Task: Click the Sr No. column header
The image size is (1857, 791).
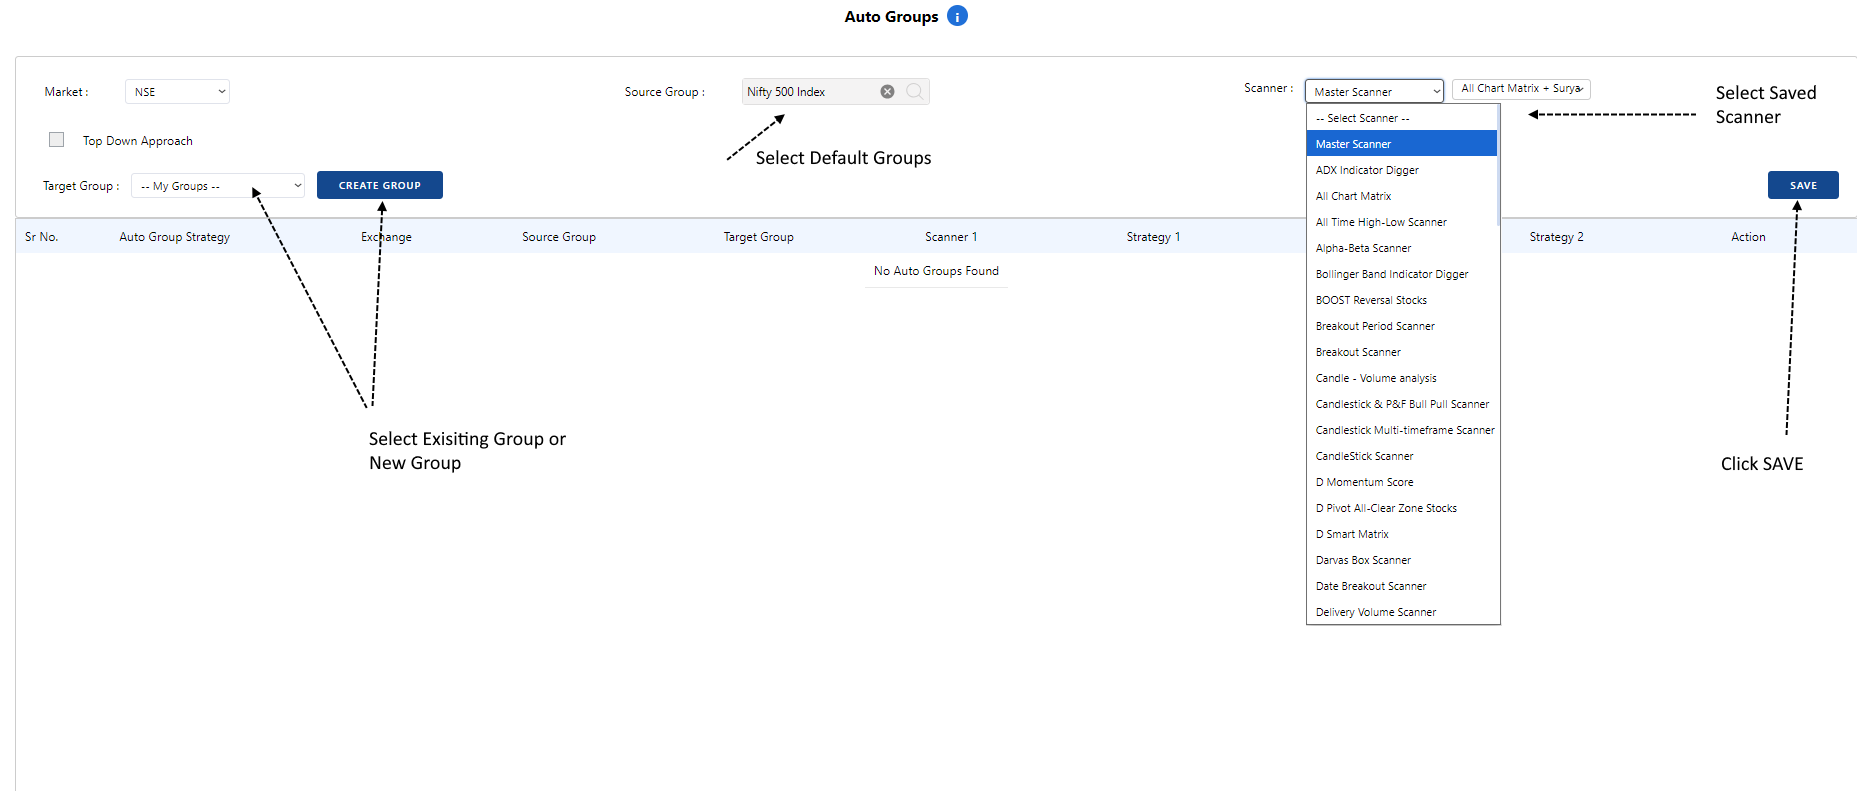Action: tap(42, 237)
